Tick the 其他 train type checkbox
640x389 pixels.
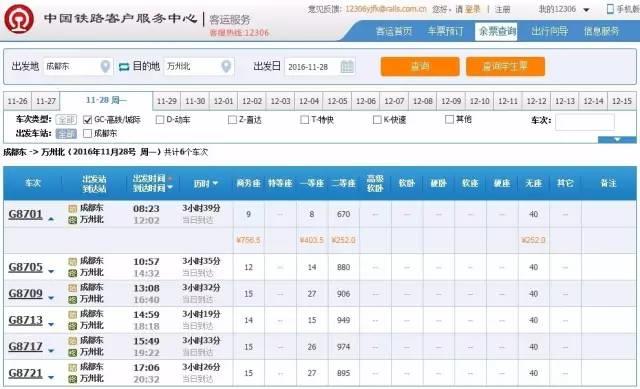pyautogui.click(x=449, y=119)
